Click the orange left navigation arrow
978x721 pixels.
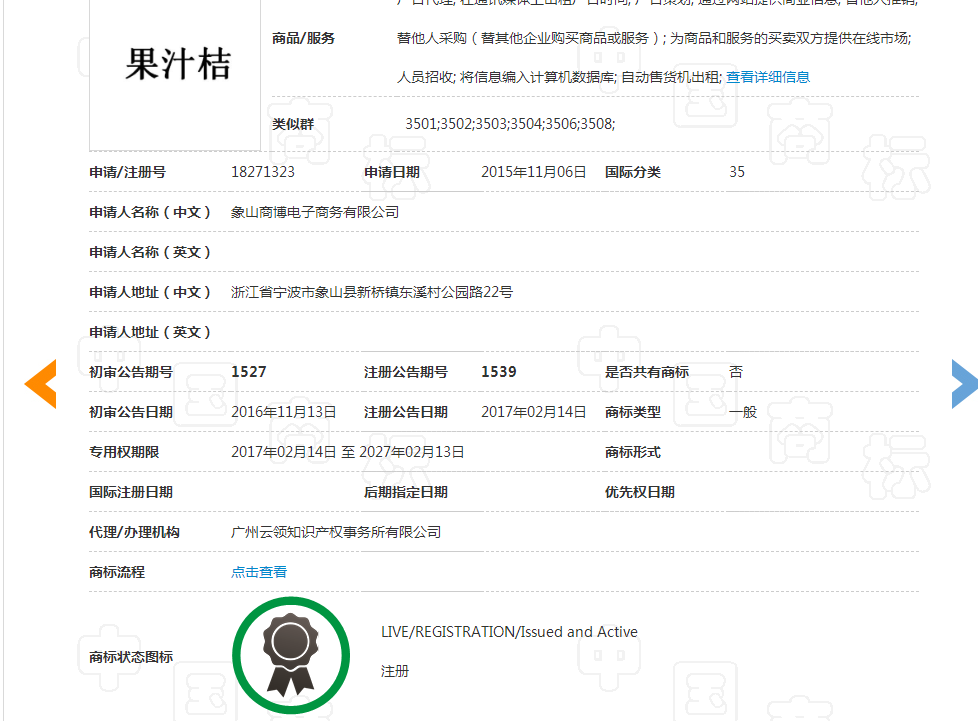pyautogui.click(x=40, y=383)
